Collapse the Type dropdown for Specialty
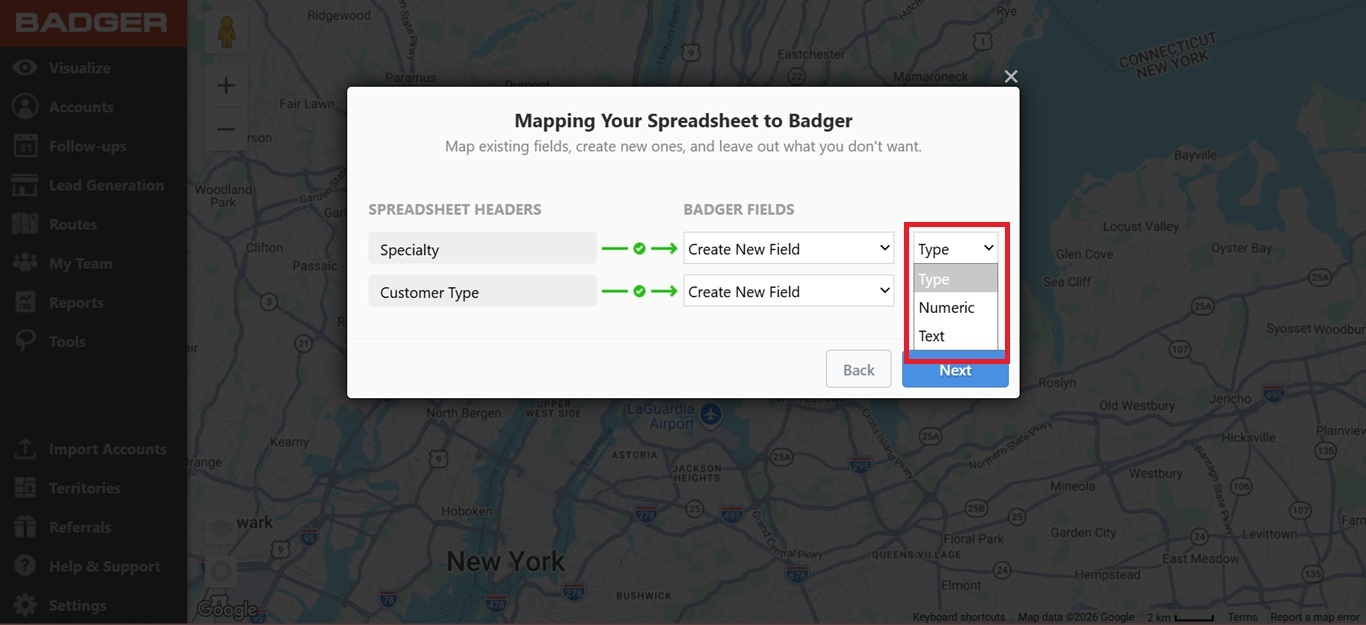 click(x=956, y=249)
